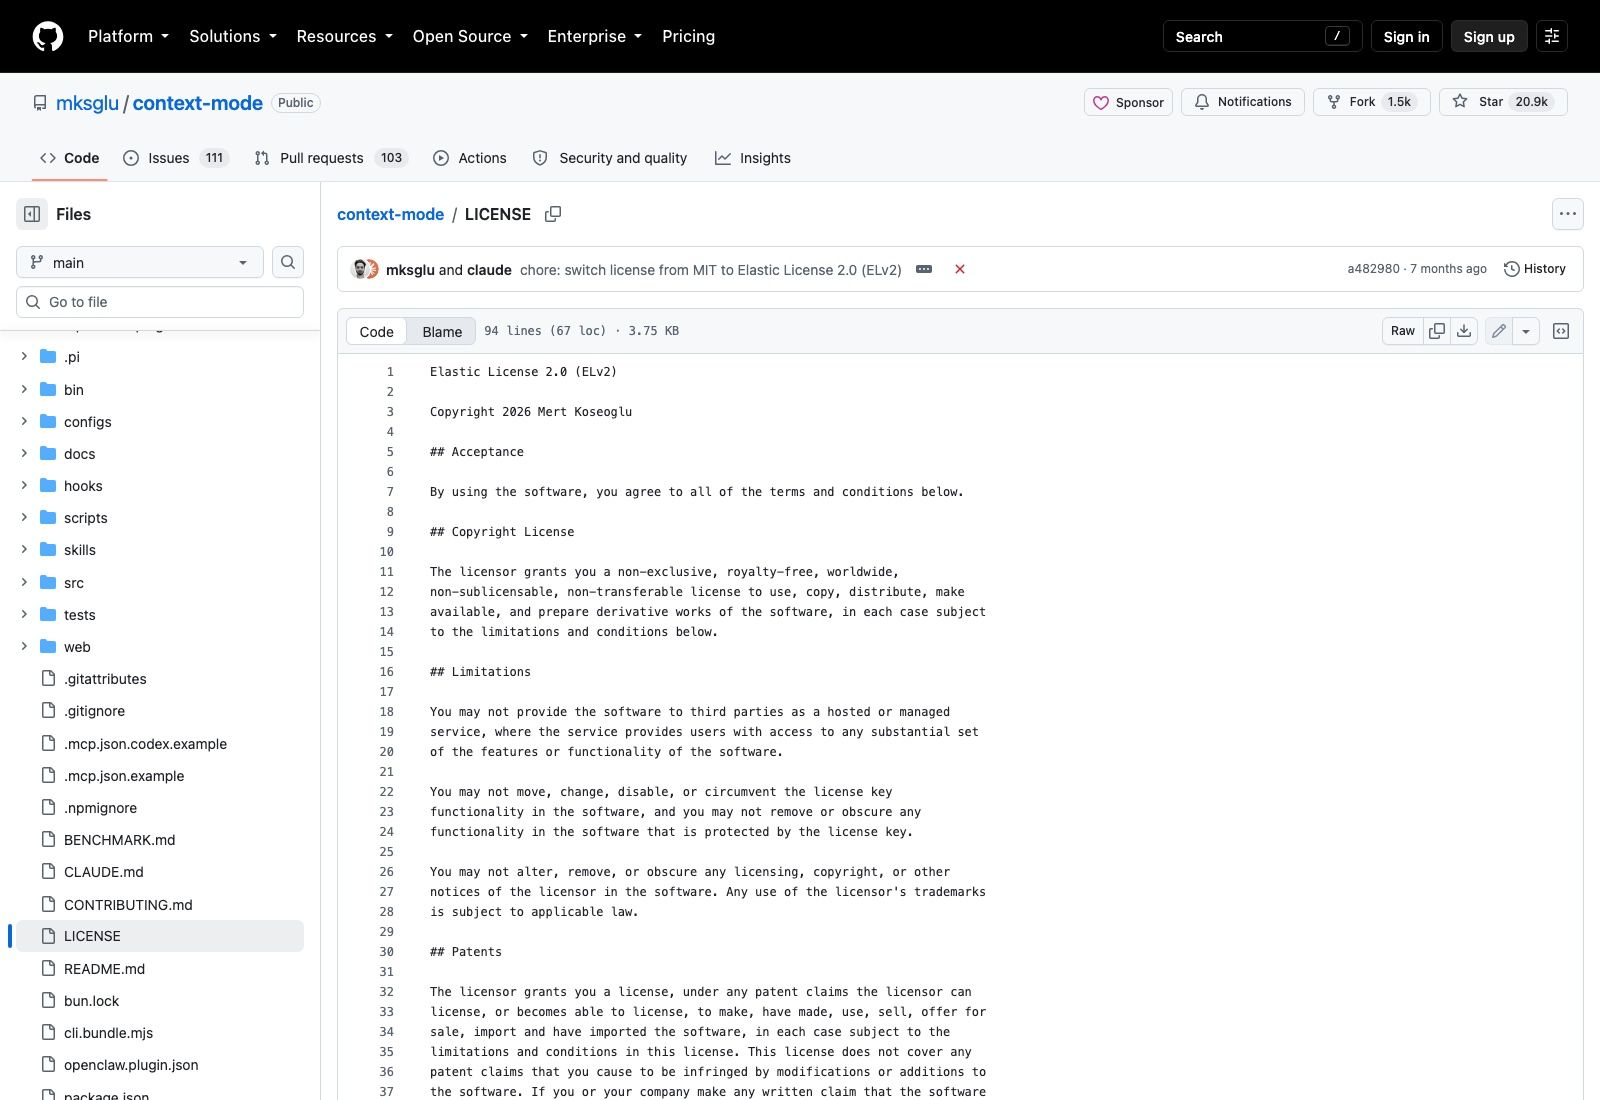The image size is (1600, 1100).
Task: Expand the commit message ellipsis
Action: pyautogui.click(x=924, y=269)
